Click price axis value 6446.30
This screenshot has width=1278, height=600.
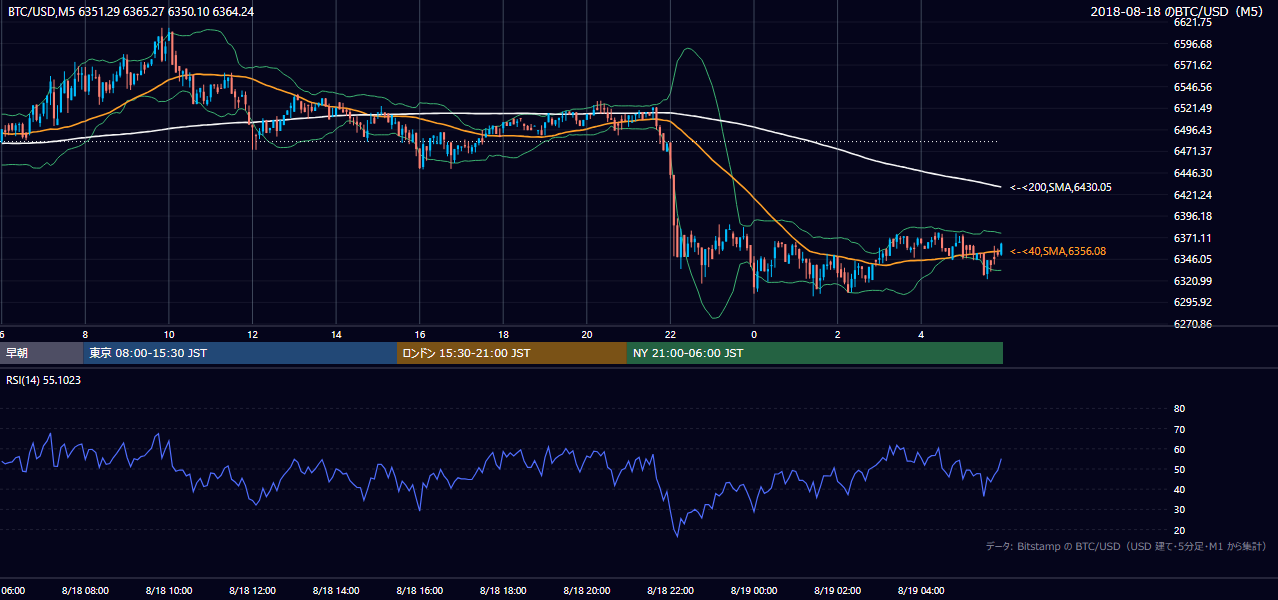[x=1194, y=173]
